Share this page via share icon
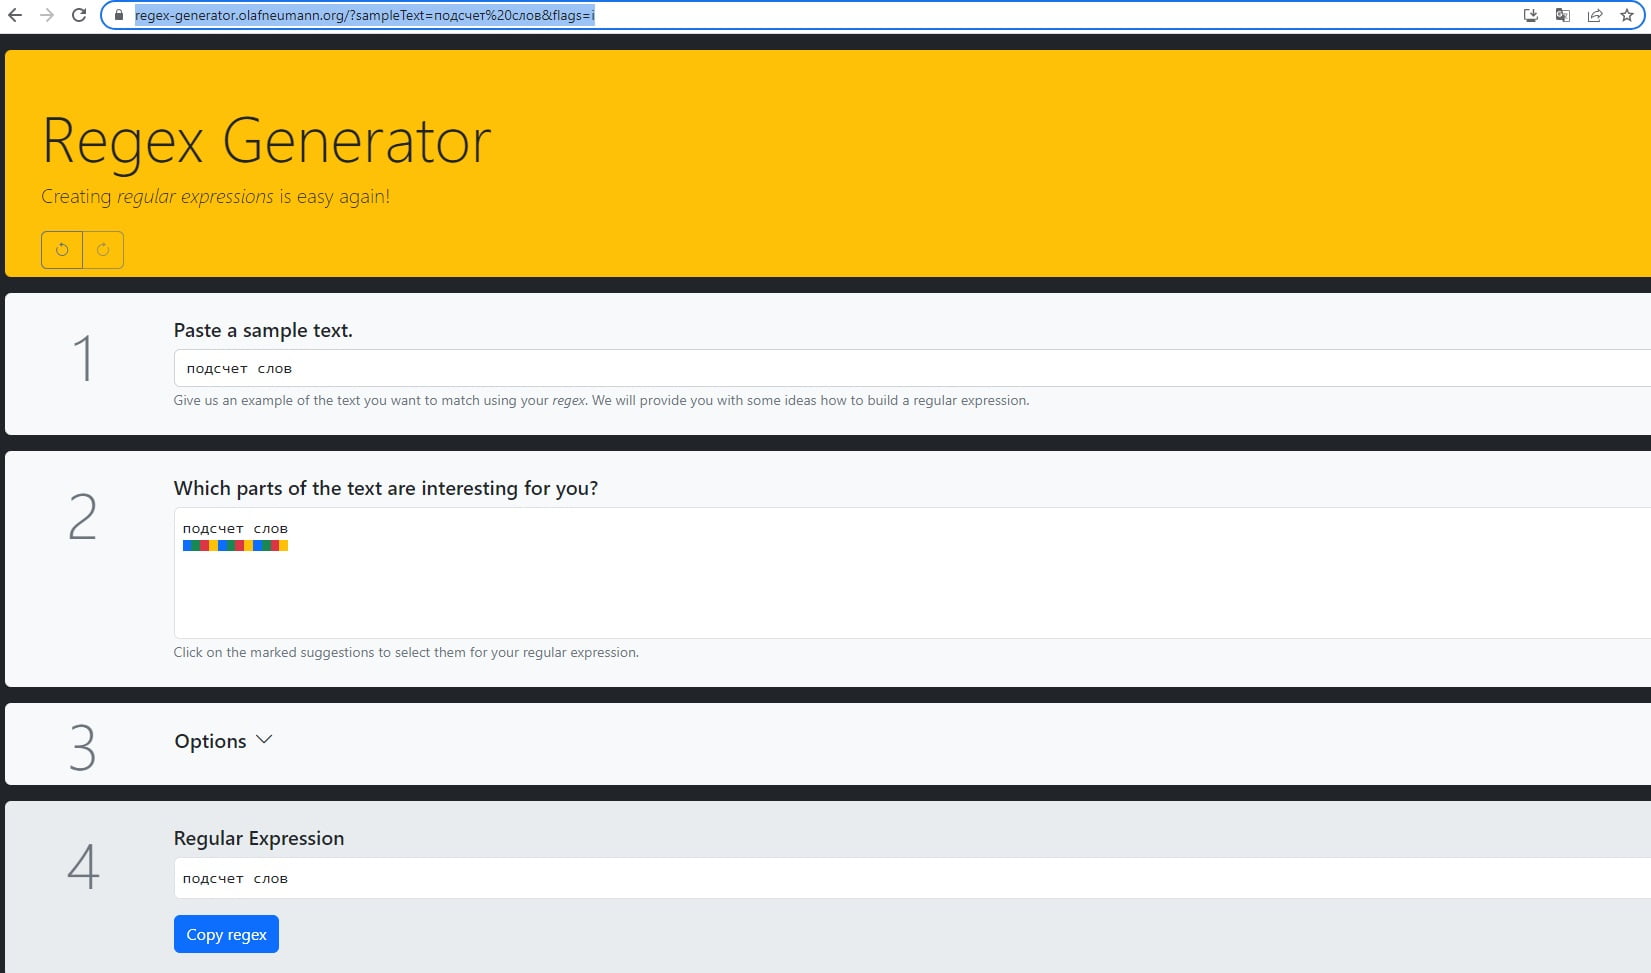The width and height of the screenshot is (1651, 973). tap(1595, 15)
